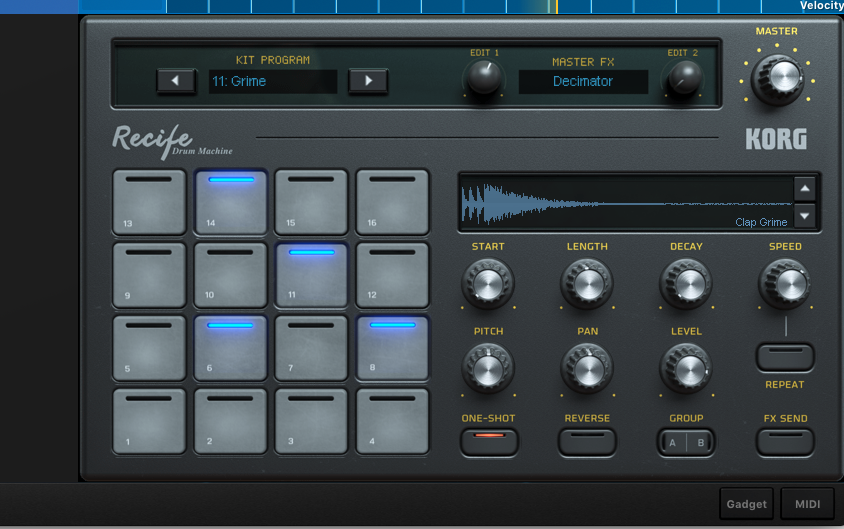844x529 pixels.
Task: Tap drum pad 12
Action: click(x=392, y=275)
